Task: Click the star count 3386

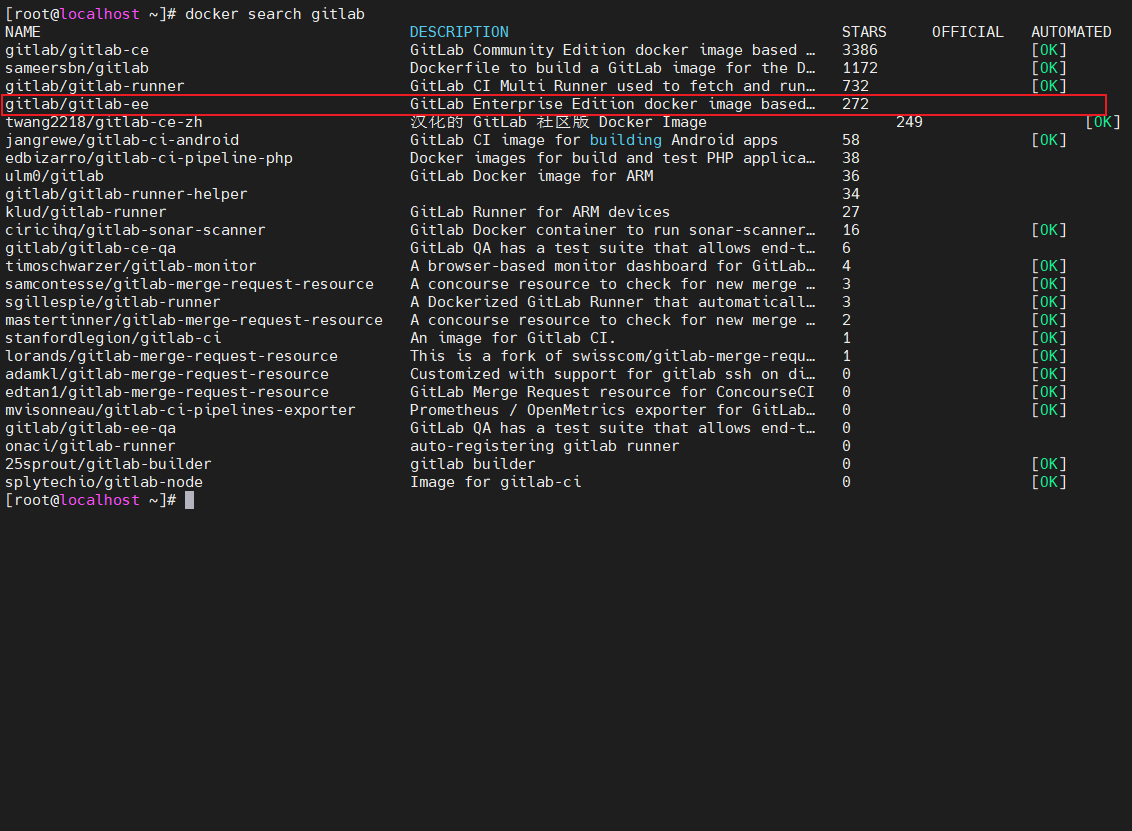Action: (x=860, y=50)
